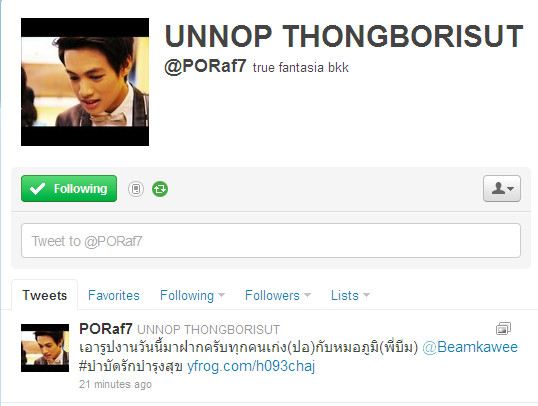Click the @PORaf7 handle under the name
The width and height of the screenshot is (538, 406).
tap(205, 66)
